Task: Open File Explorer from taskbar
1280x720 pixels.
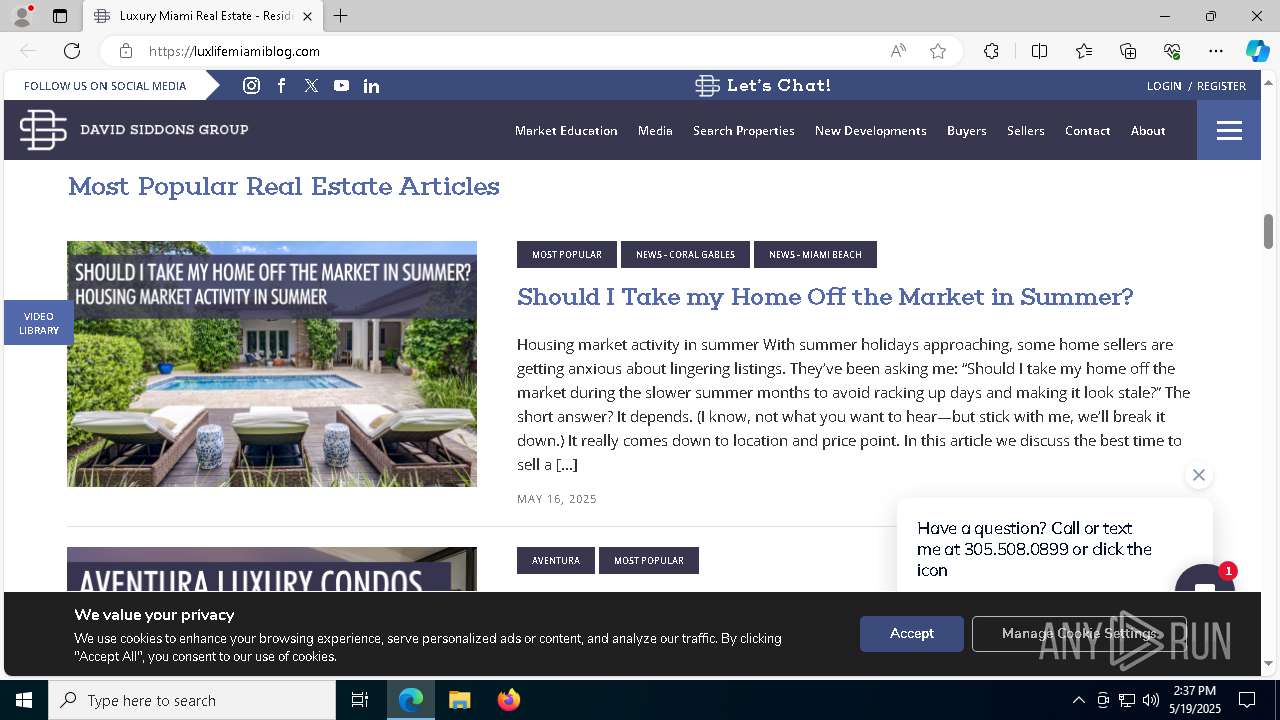Action: 459,700
